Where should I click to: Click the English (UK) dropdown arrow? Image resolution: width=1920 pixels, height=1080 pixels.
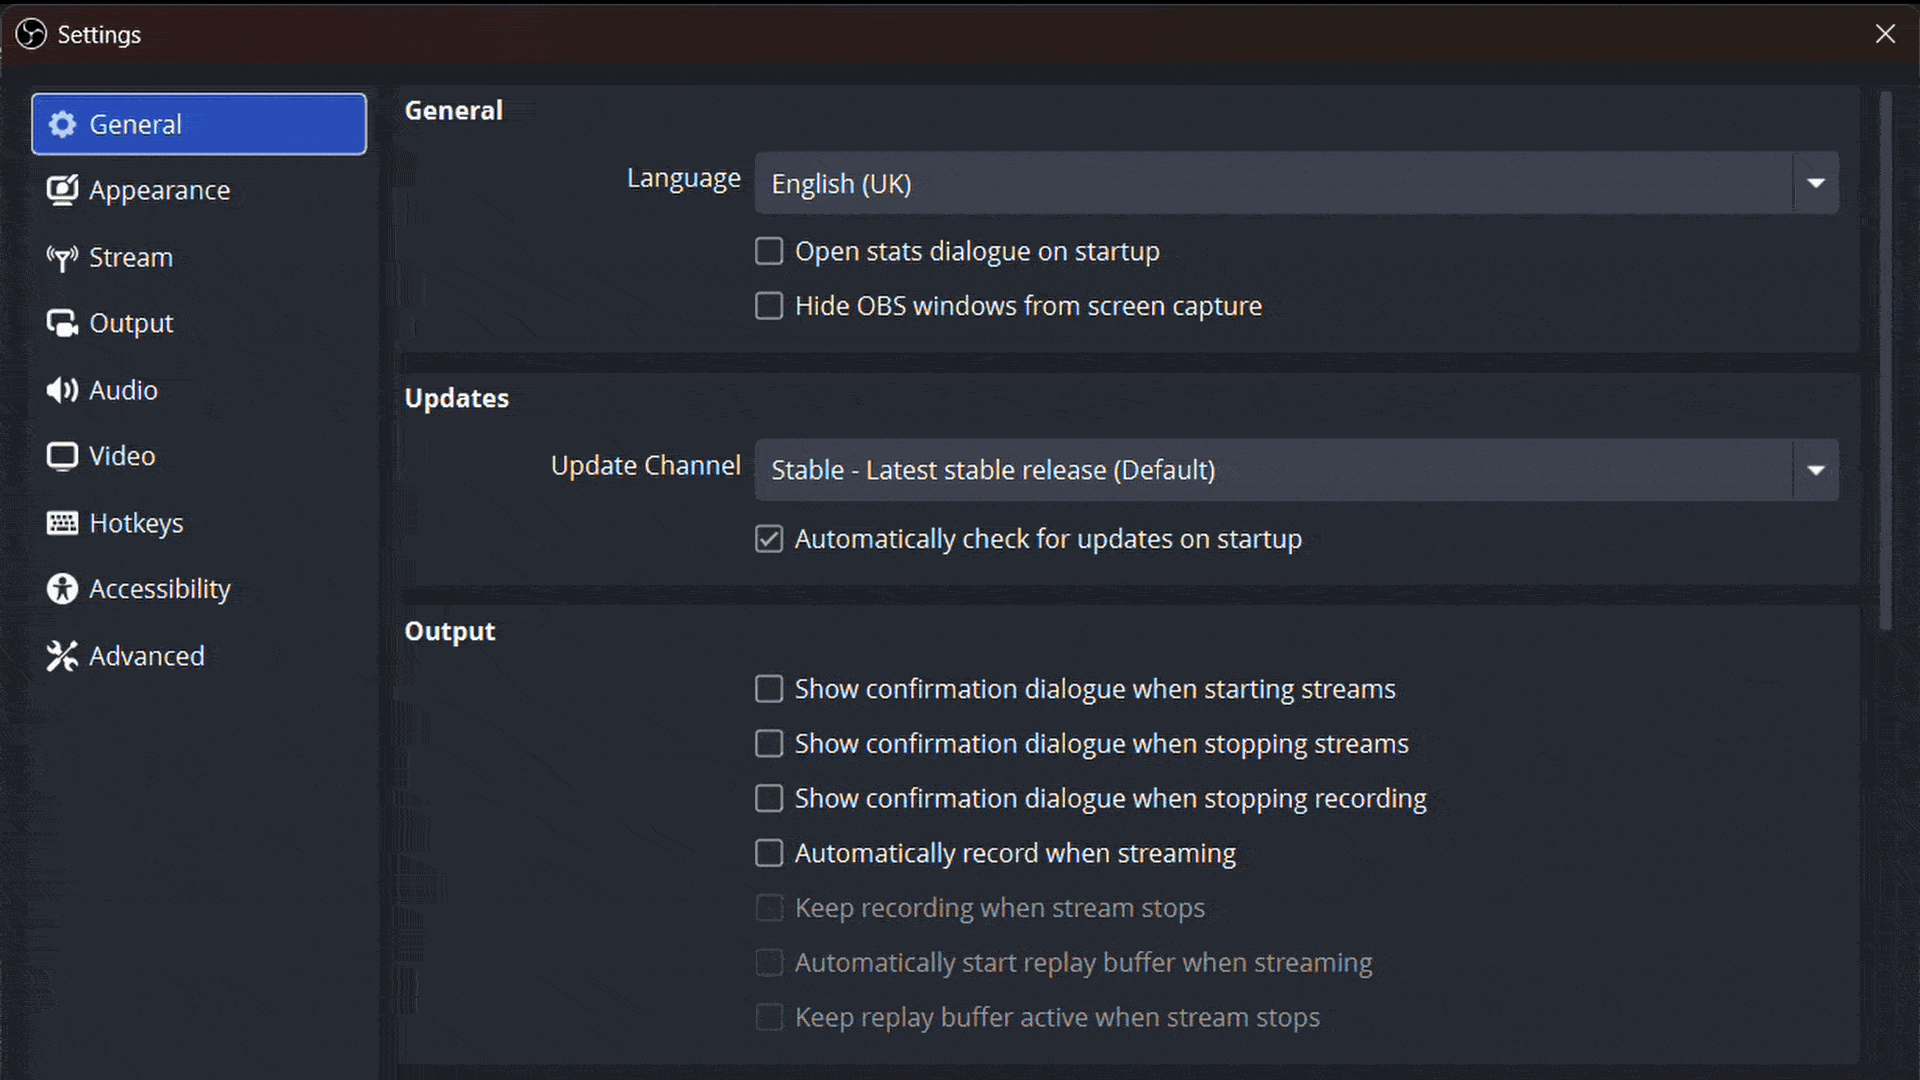1815,183
